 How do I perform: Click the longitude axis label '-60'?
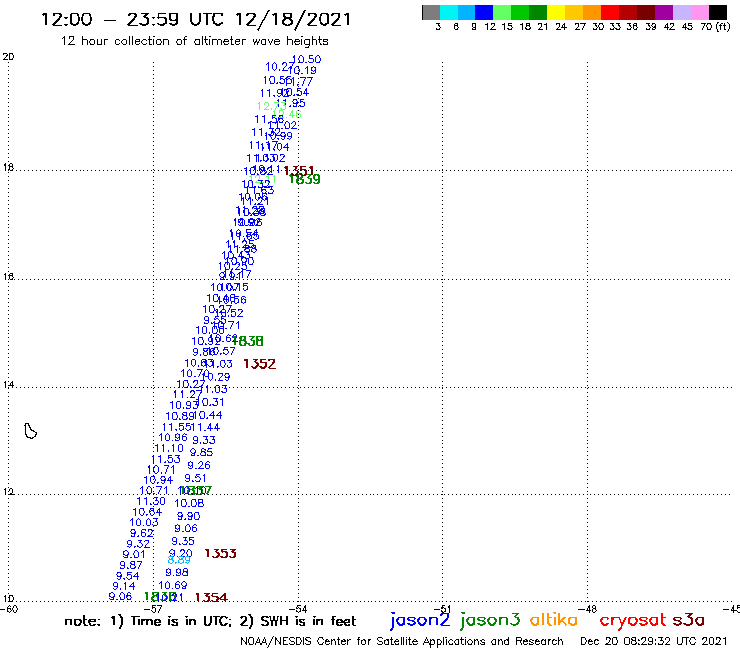click(9, 609)
